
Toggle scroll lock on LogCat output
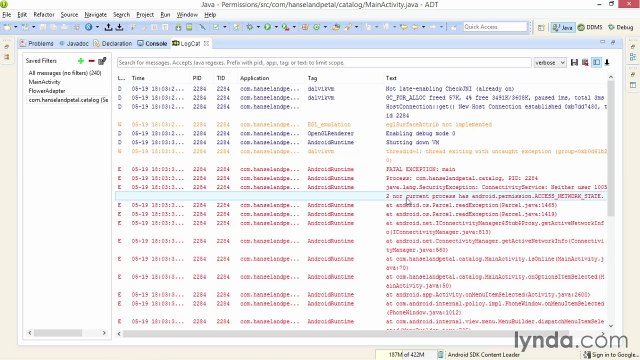(607, 62)
